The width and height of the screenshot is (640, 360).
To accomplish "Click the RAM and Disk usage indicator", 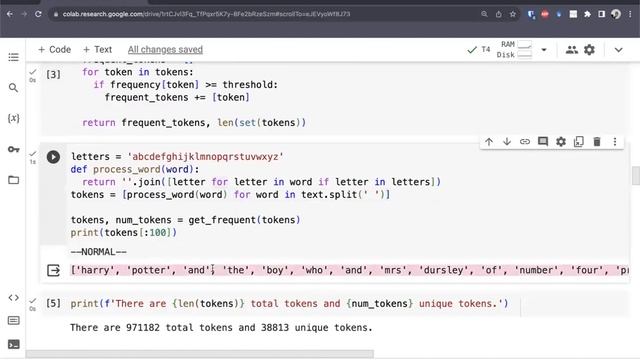I will click(514, 49).
